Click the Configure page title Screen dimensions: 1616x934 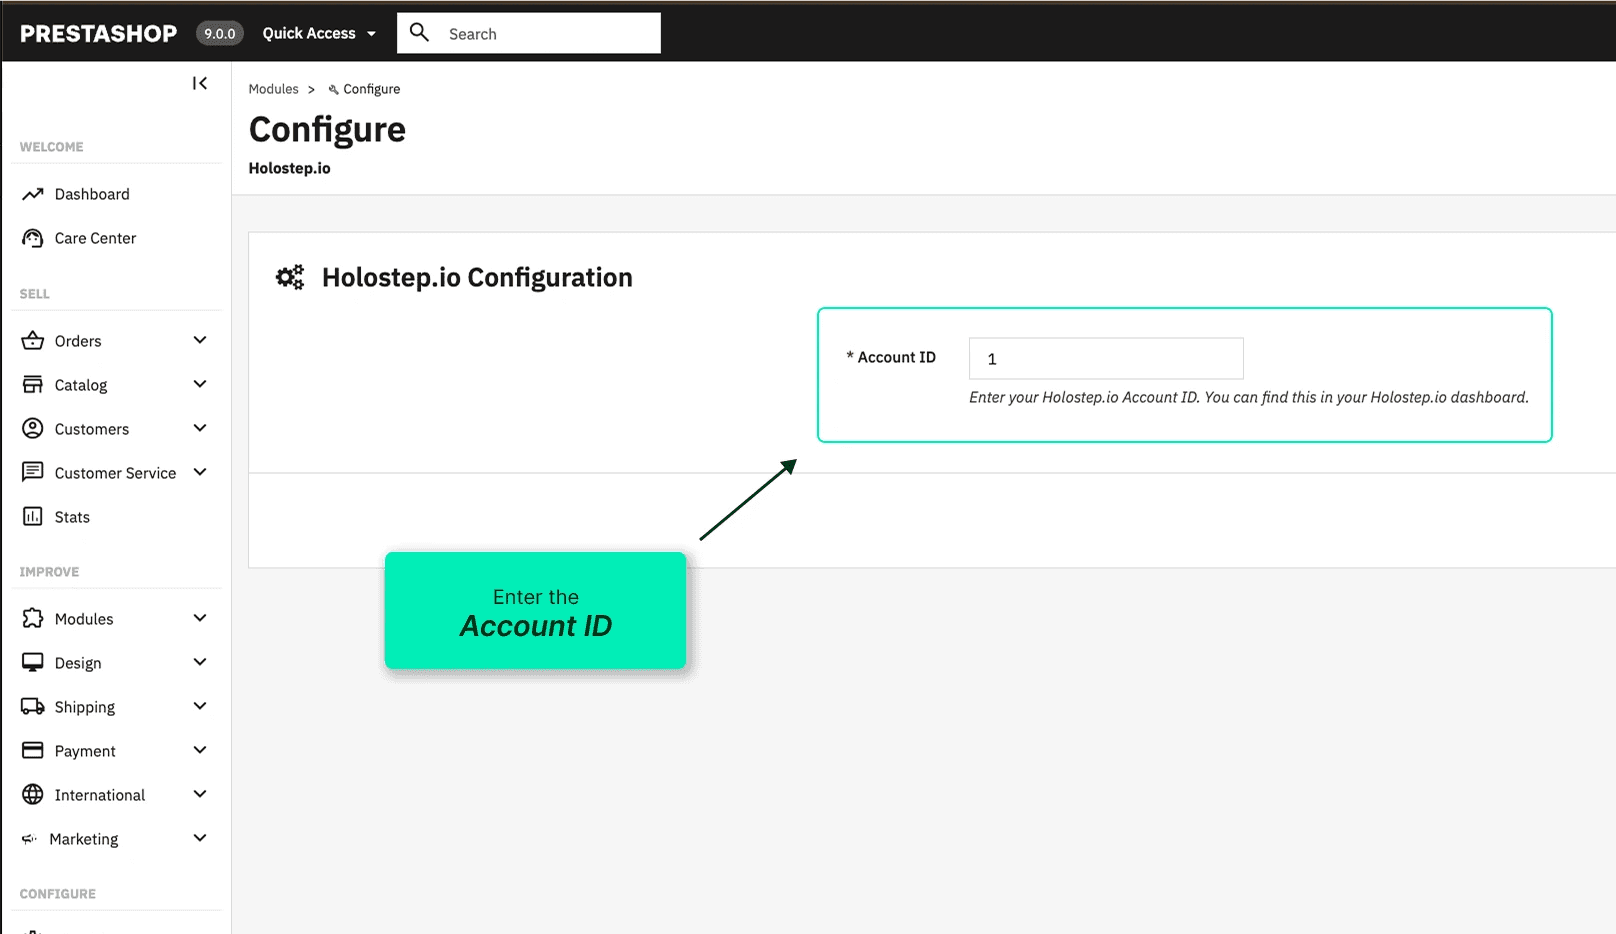click(327, 130)
